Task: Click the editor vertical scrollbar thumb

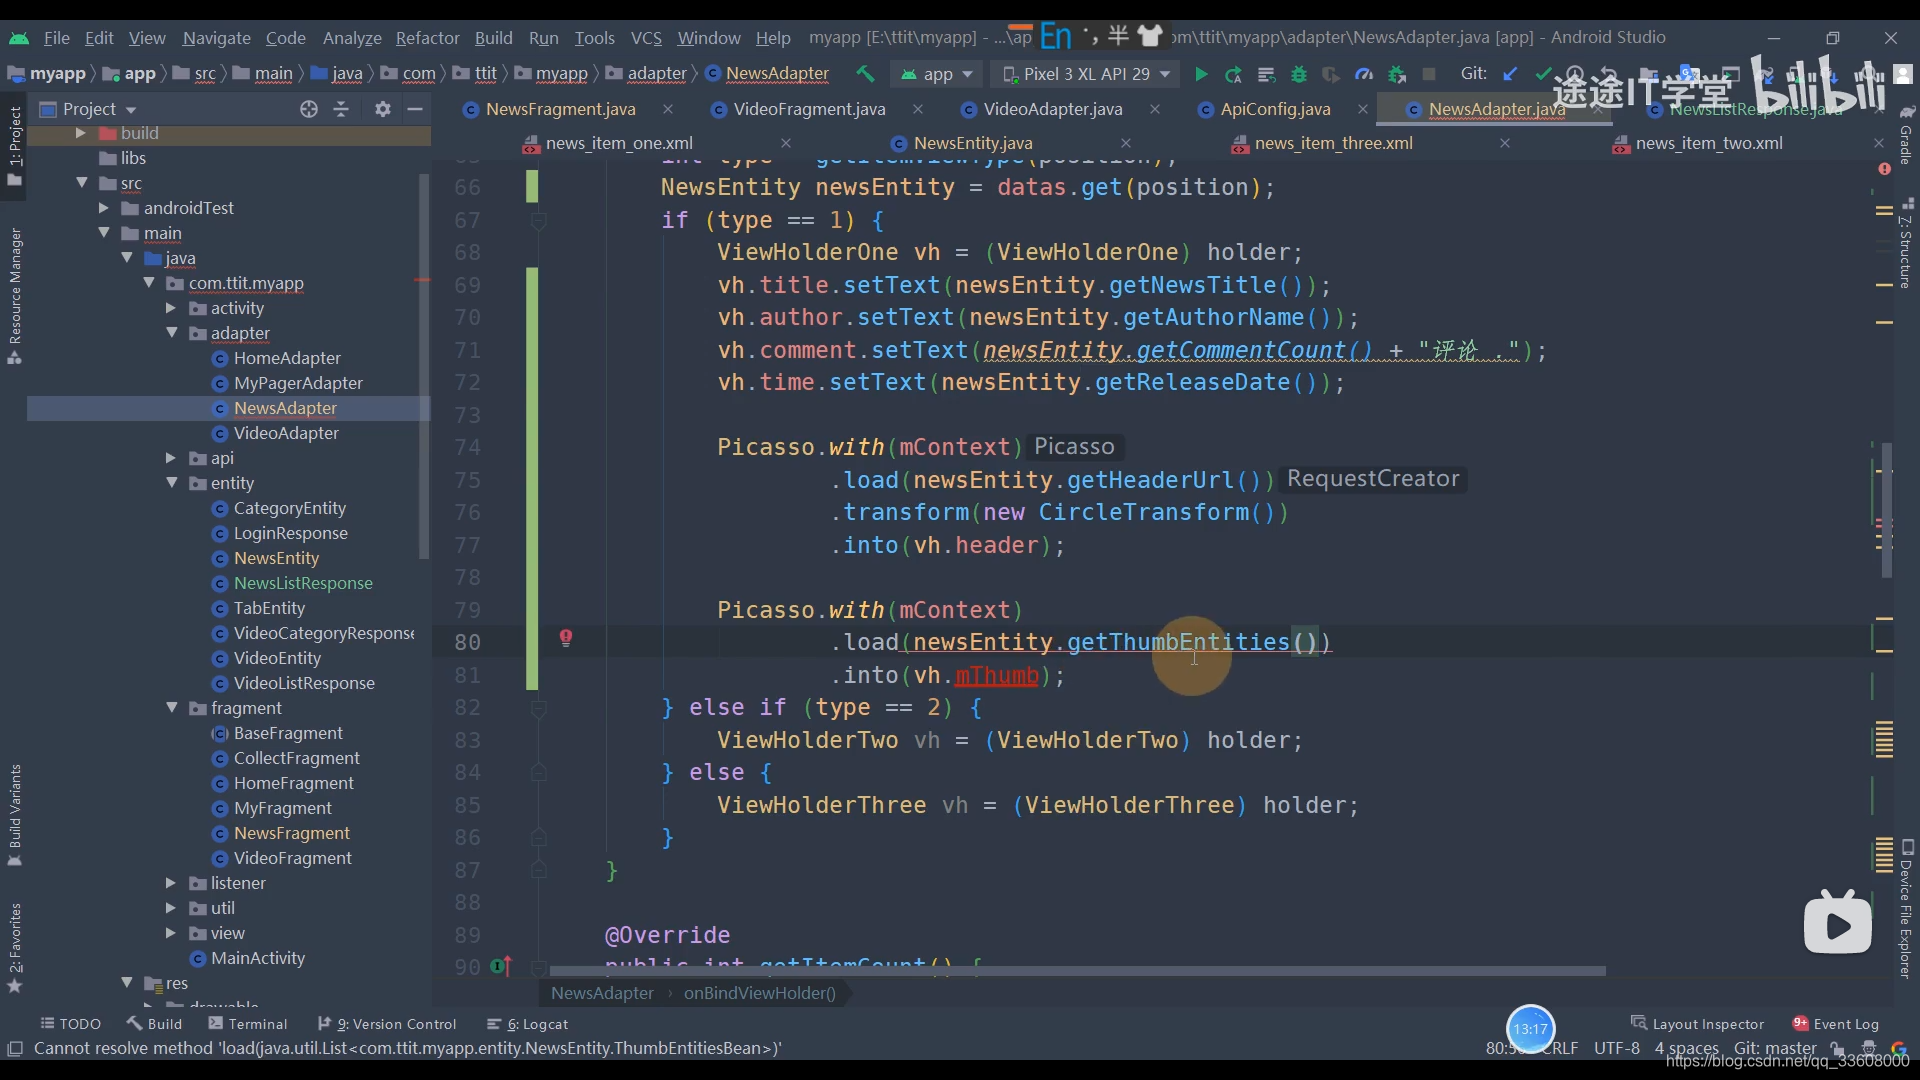Action: [1886, 509]
